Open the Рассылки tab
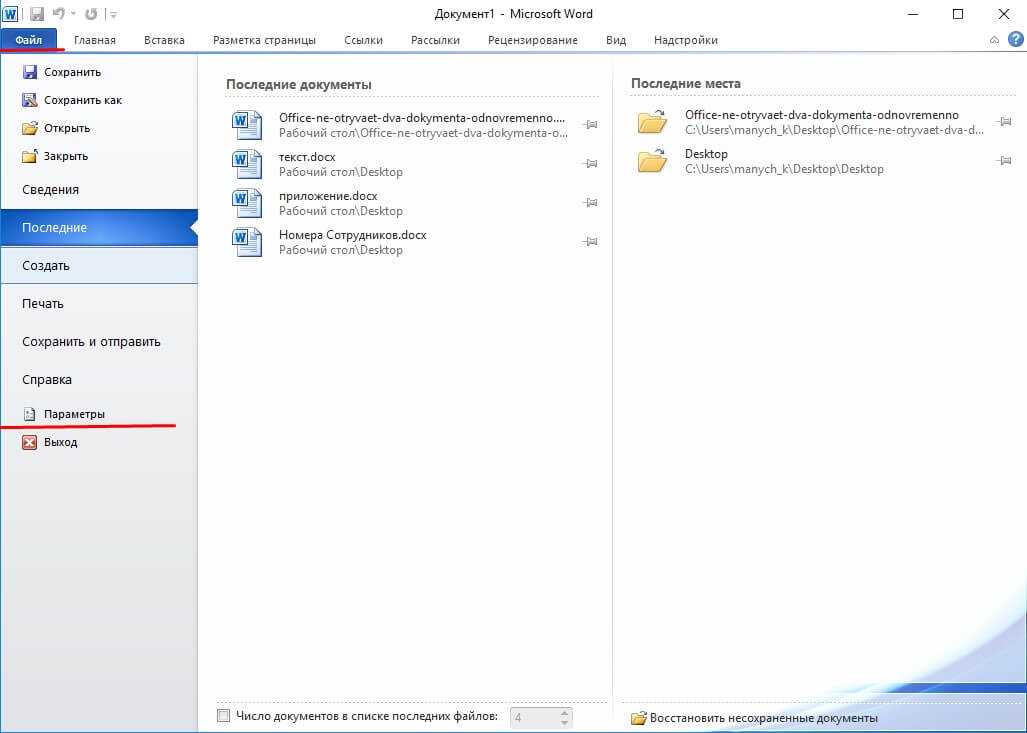The width and height of the screenshot is (1027, 733). (x=435, y=40)
